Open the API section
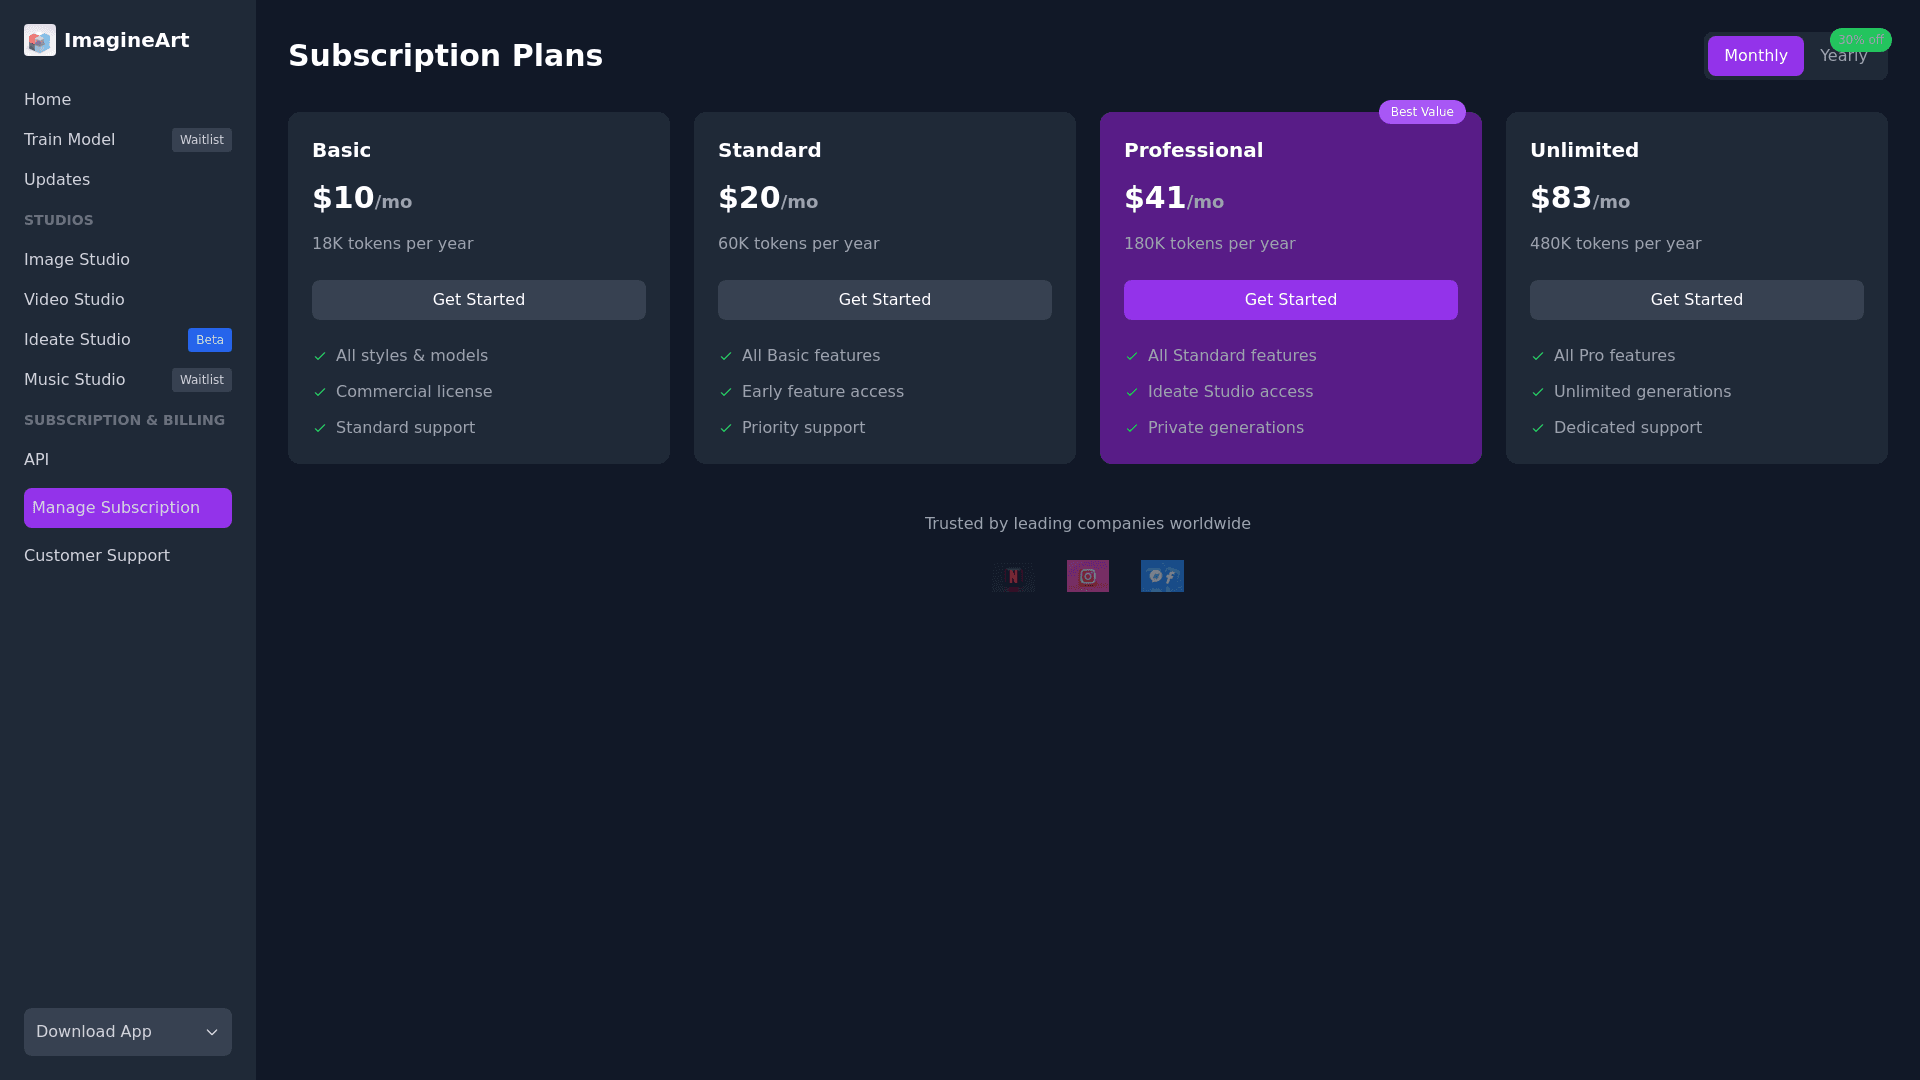This screenshot has height=1080, width=1920. pos(37,460)
